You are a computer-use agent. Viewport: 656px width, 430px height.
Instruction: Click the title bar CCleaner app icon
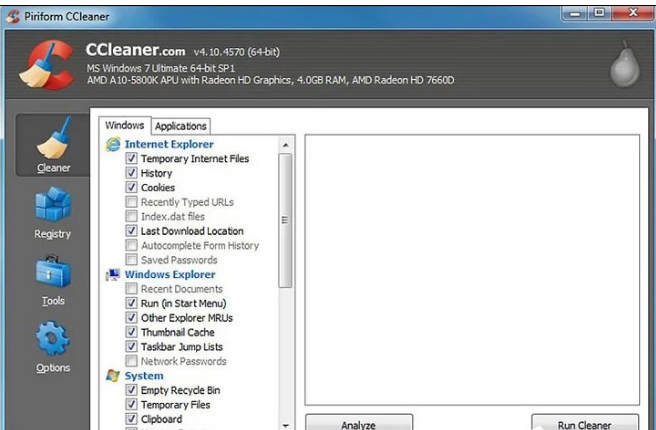click(x=13, y=16)
